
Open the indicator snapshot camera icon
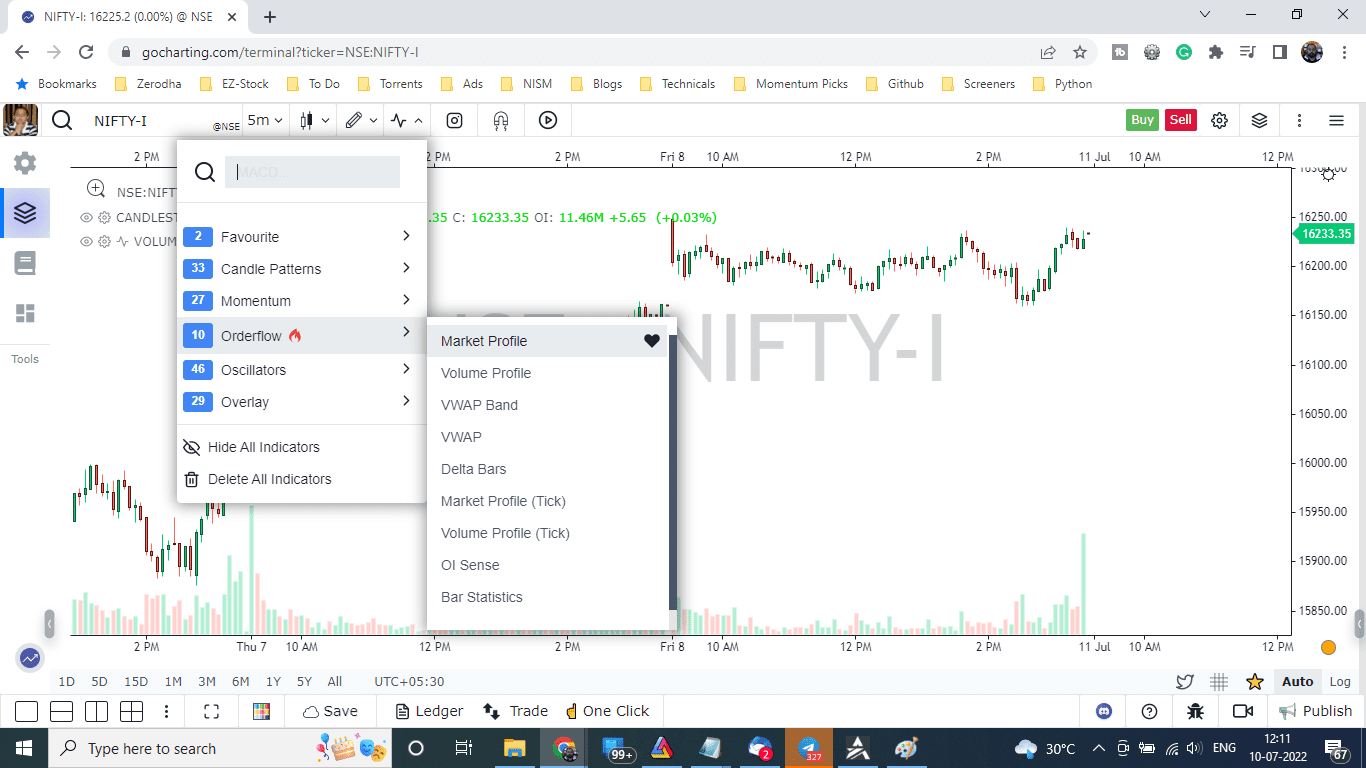tap(455, 120)
